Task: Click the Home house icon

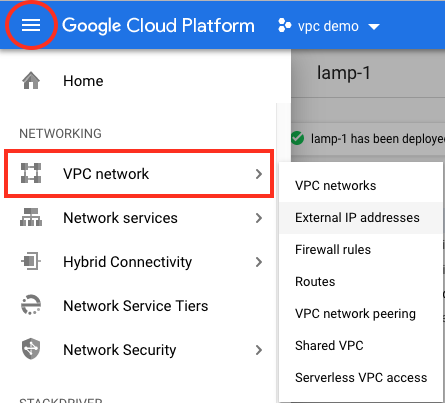Action: click(31, 81)
